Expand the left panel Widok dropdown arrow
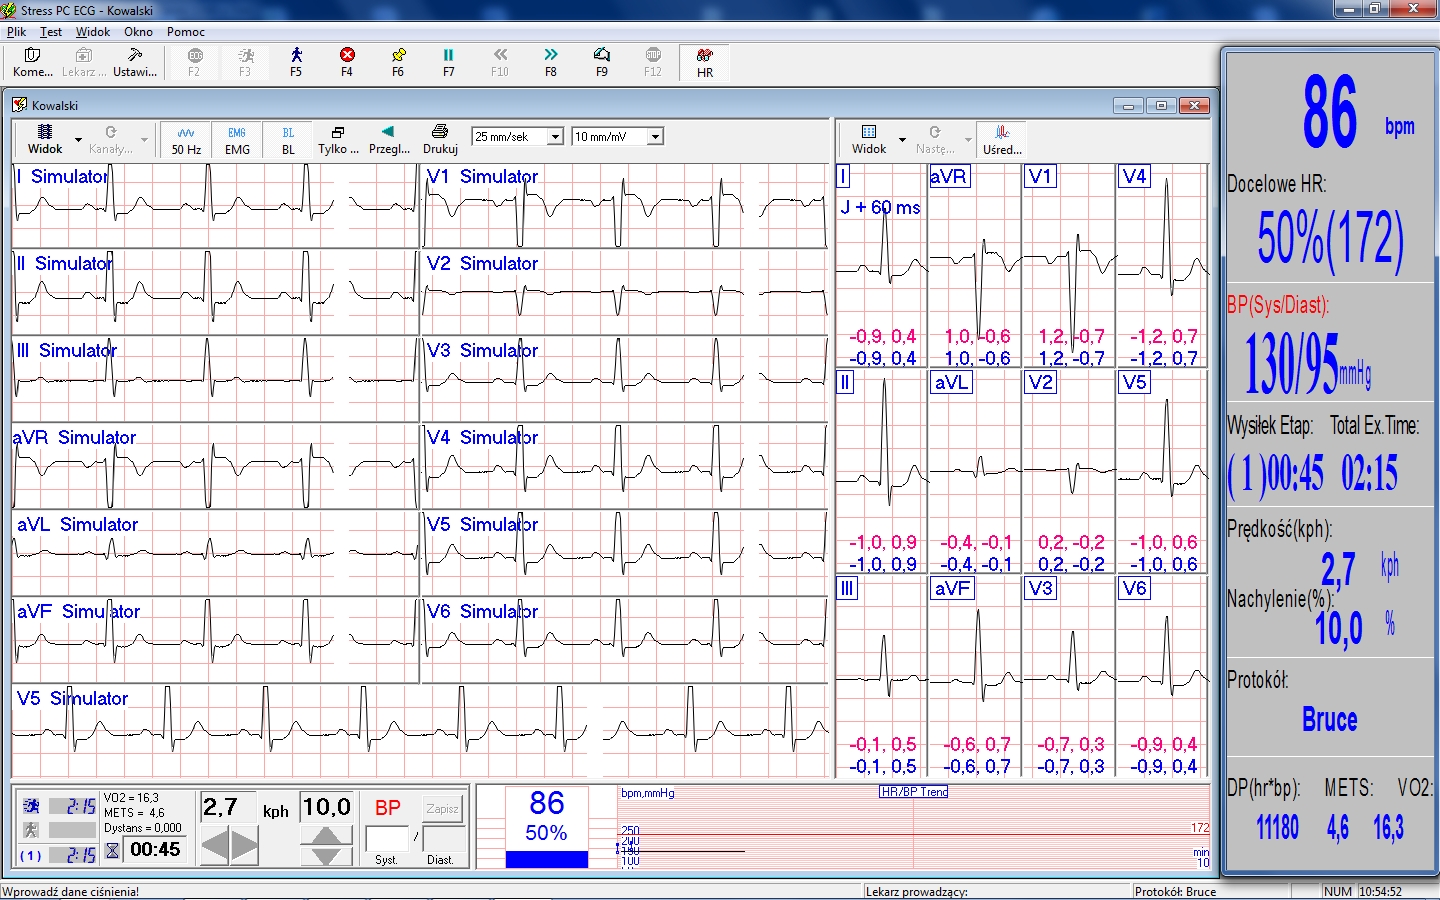1440x900 pixels. coord(78,140)
